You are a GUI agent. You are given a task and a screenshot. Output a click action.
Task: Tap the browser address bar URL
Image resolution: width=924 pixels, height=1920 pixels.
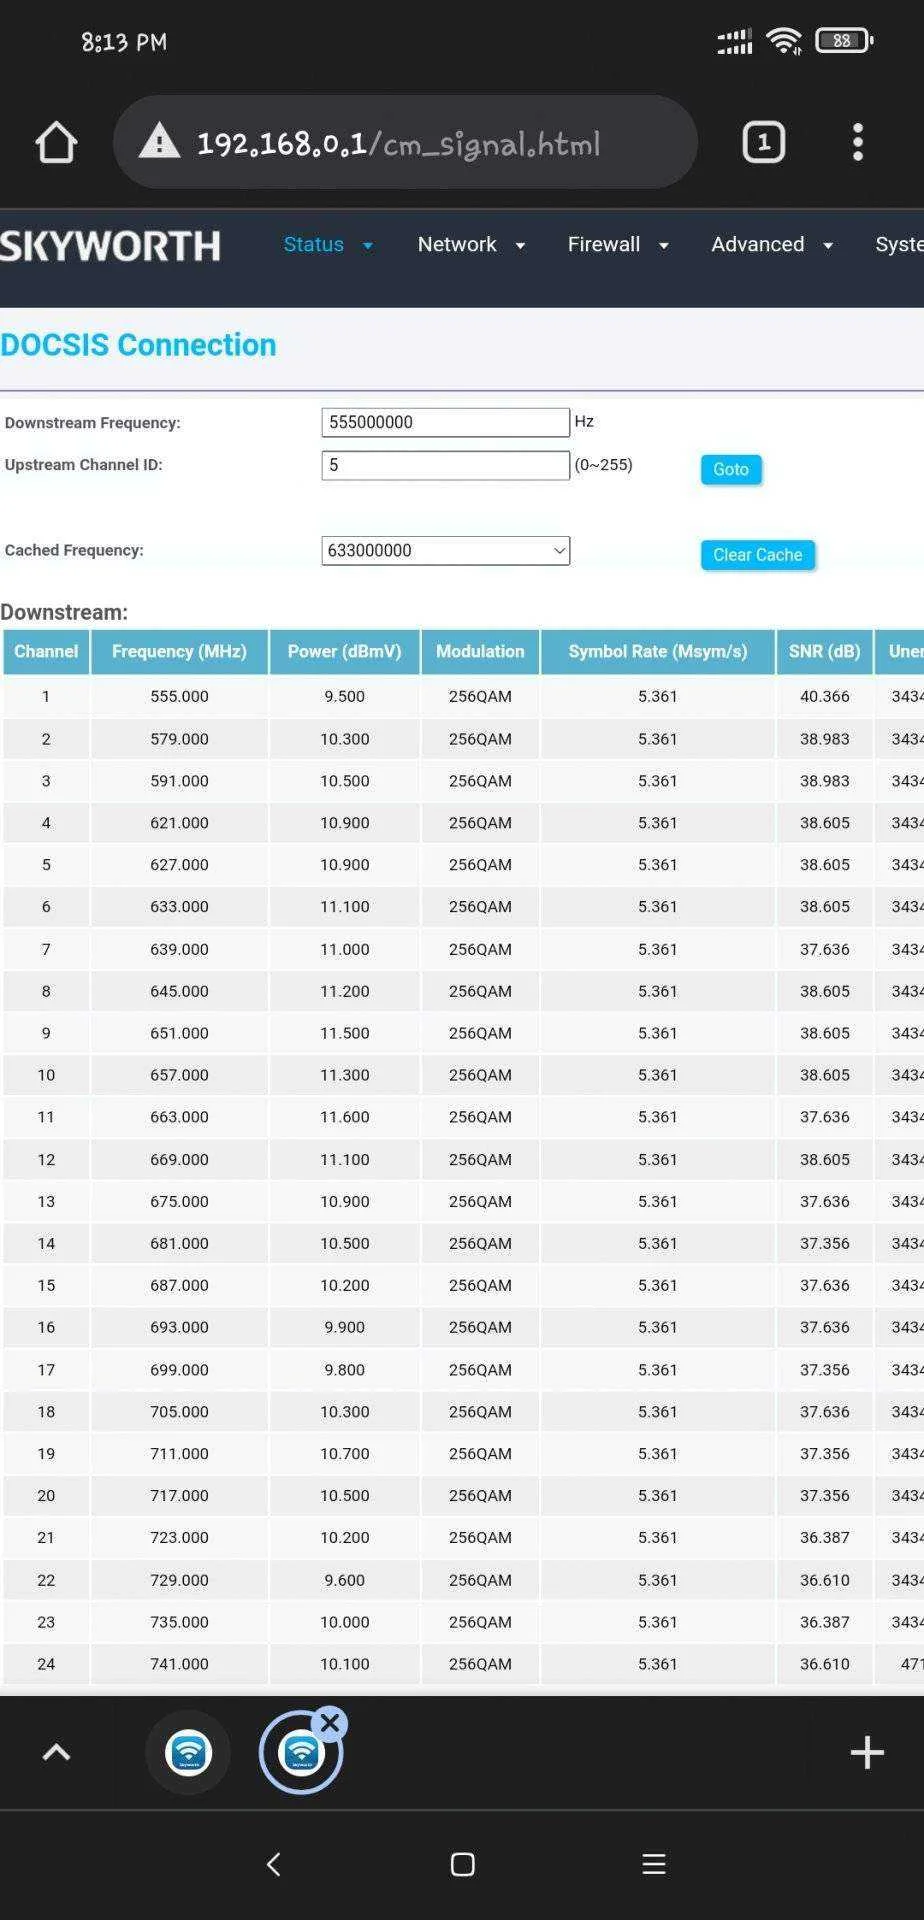tap(398, 144)
